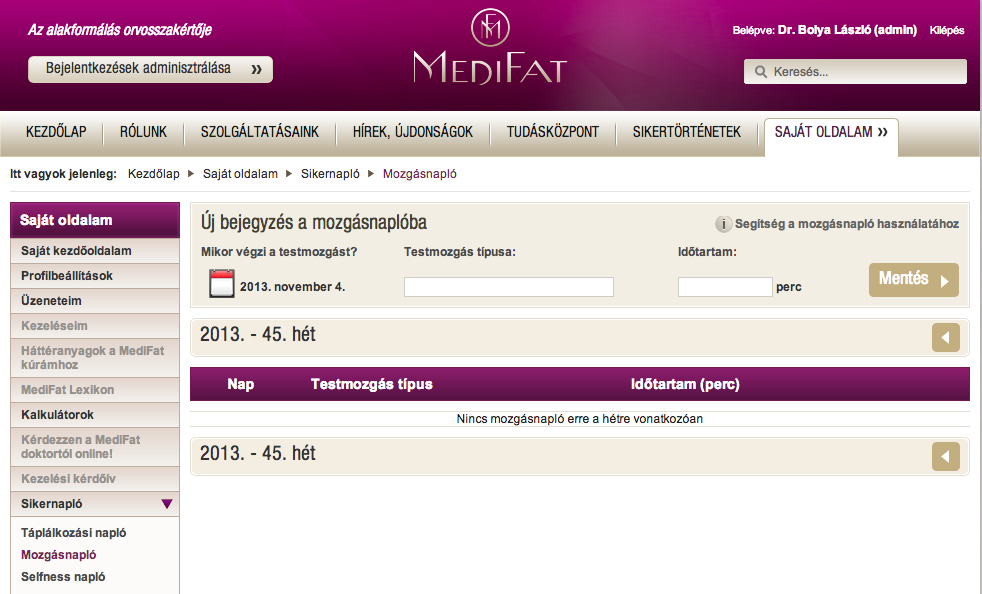Click Mozgásnapló in the breadcrumb
Image resolution: width=982 pixels, height=594 pixels.
click(420, 174)
